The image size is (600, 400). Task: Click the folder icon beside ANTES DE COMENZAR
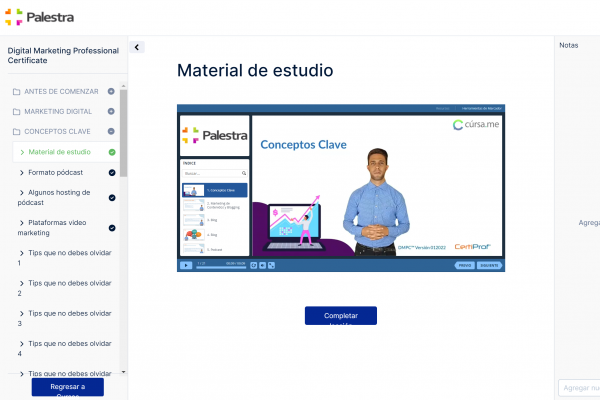pos(16,92)
